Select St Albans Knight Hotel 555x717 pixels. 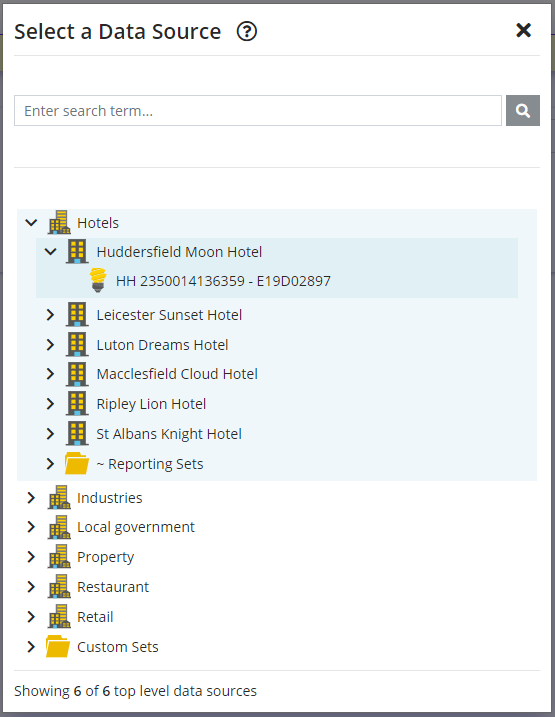pos(169,434)
